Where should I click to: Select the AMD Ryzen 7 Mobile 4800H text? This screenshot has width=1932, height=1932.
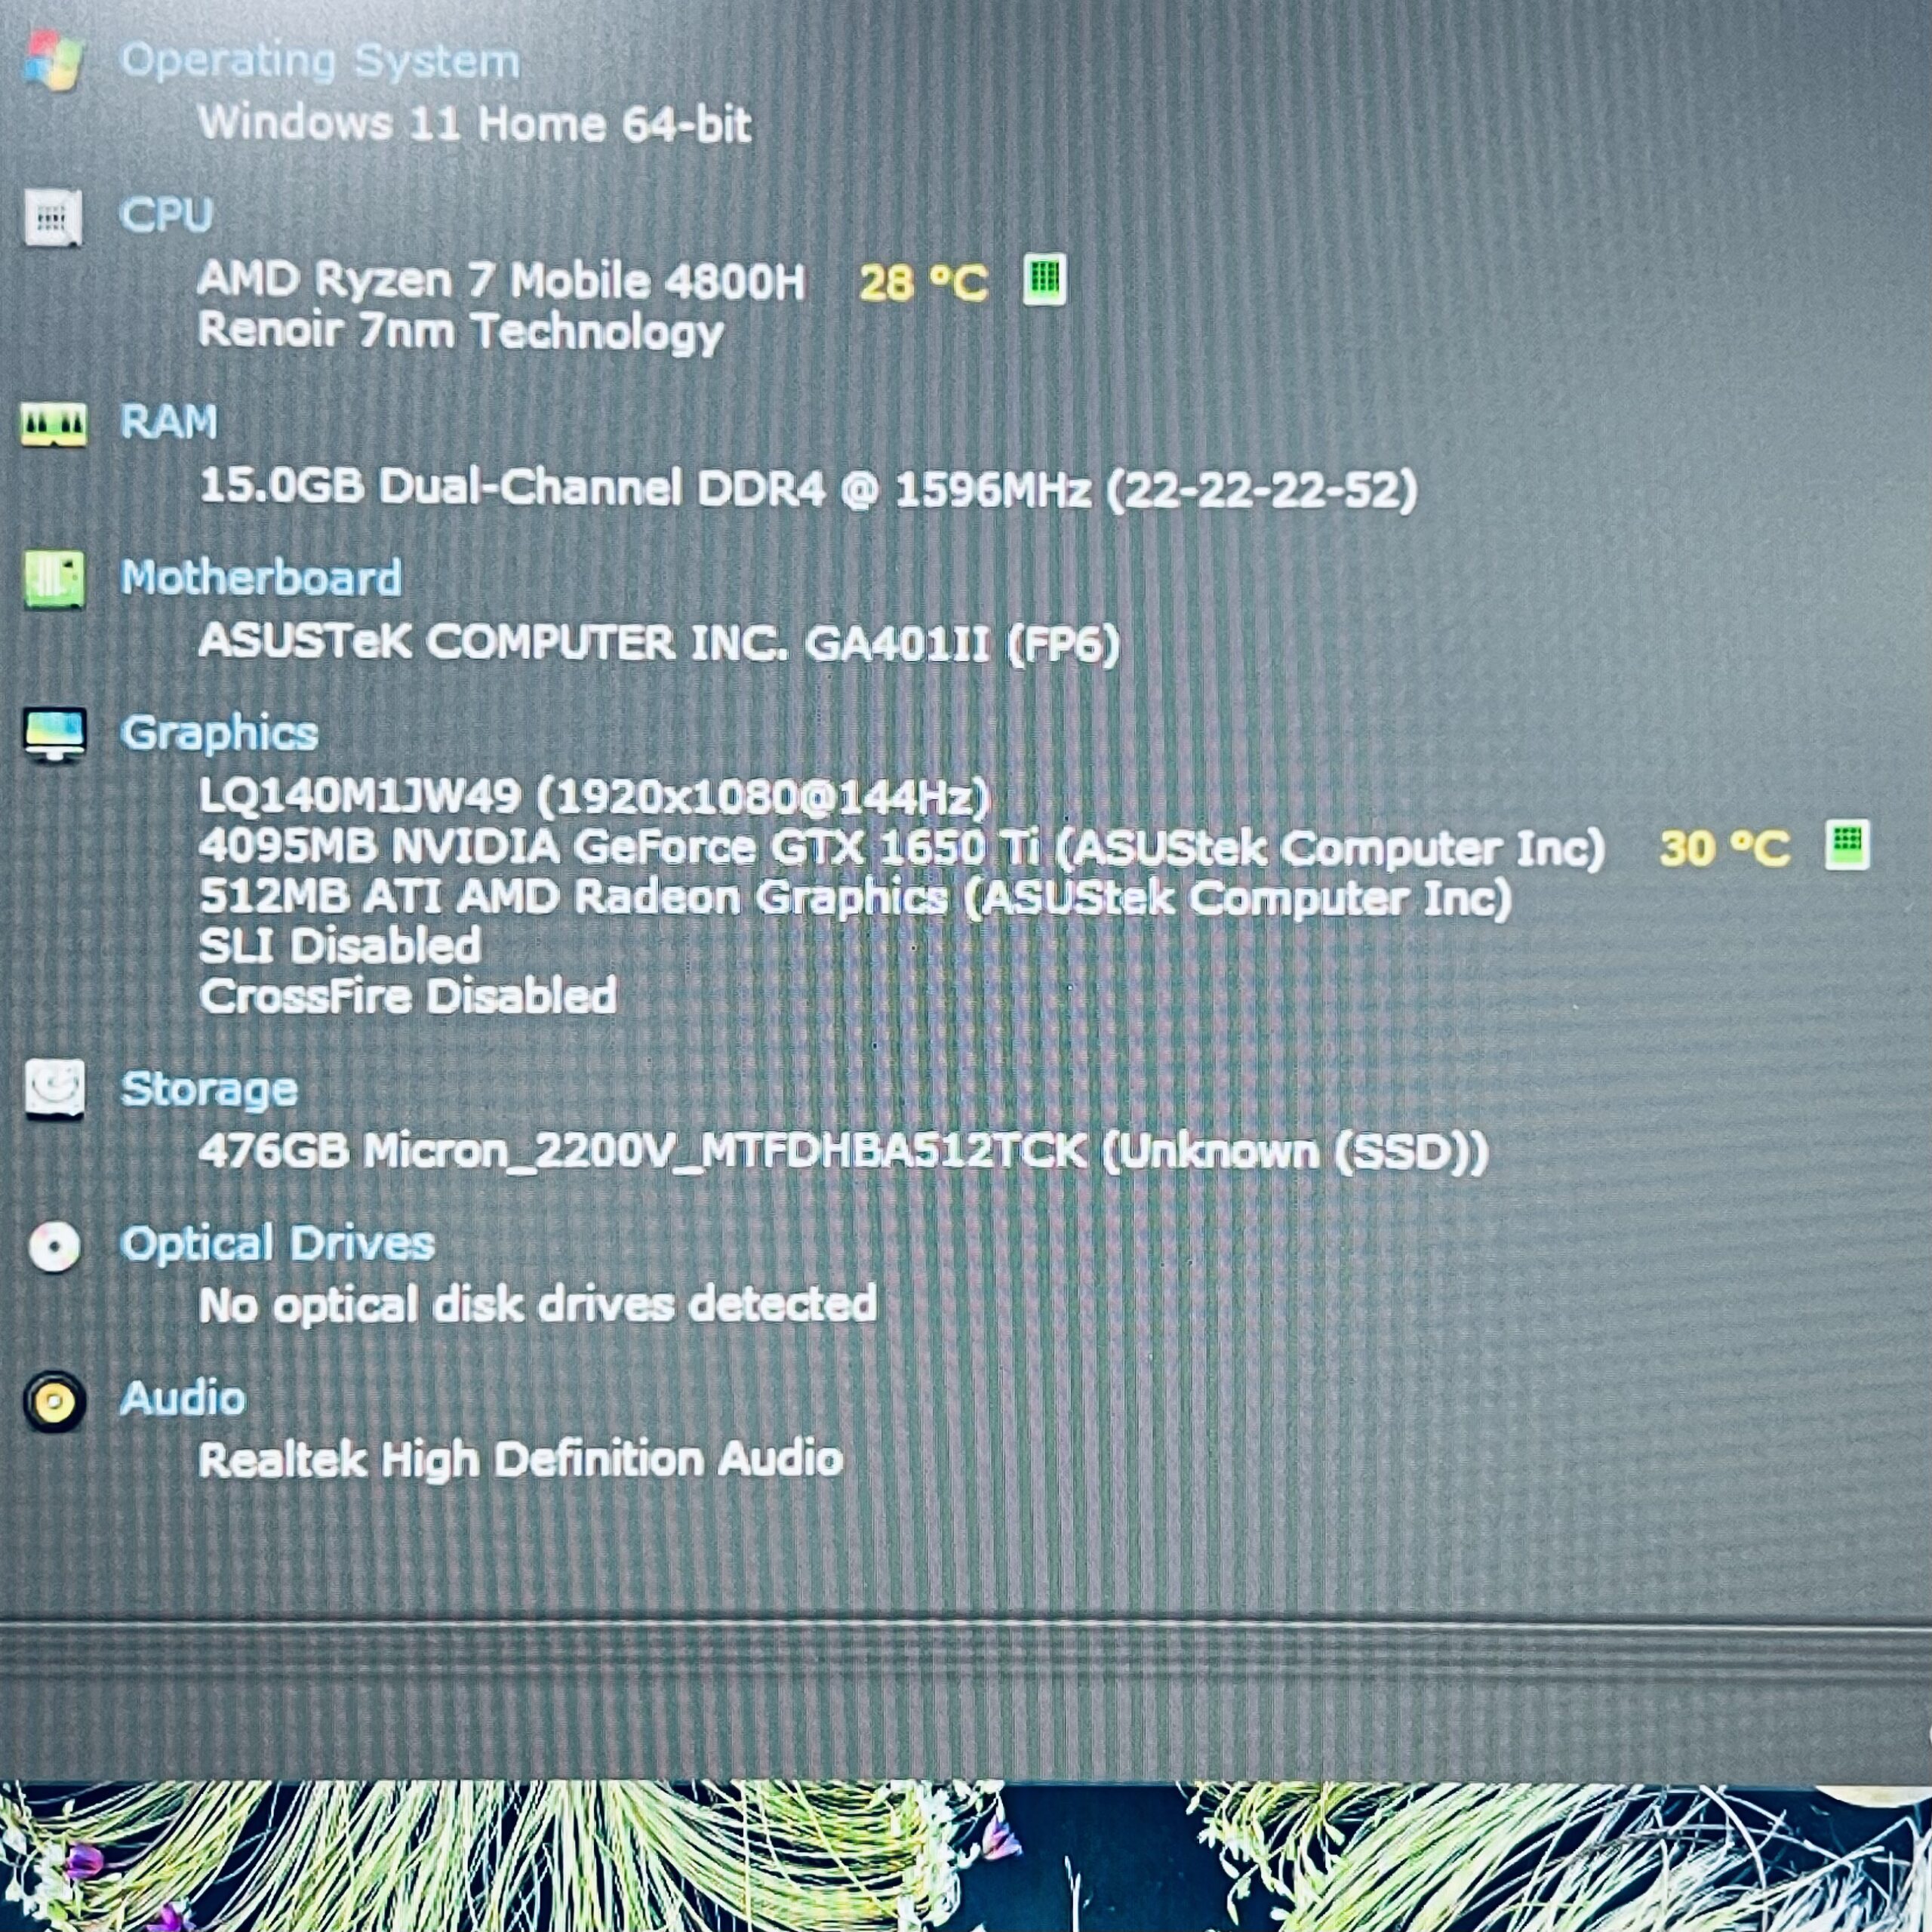502,281
